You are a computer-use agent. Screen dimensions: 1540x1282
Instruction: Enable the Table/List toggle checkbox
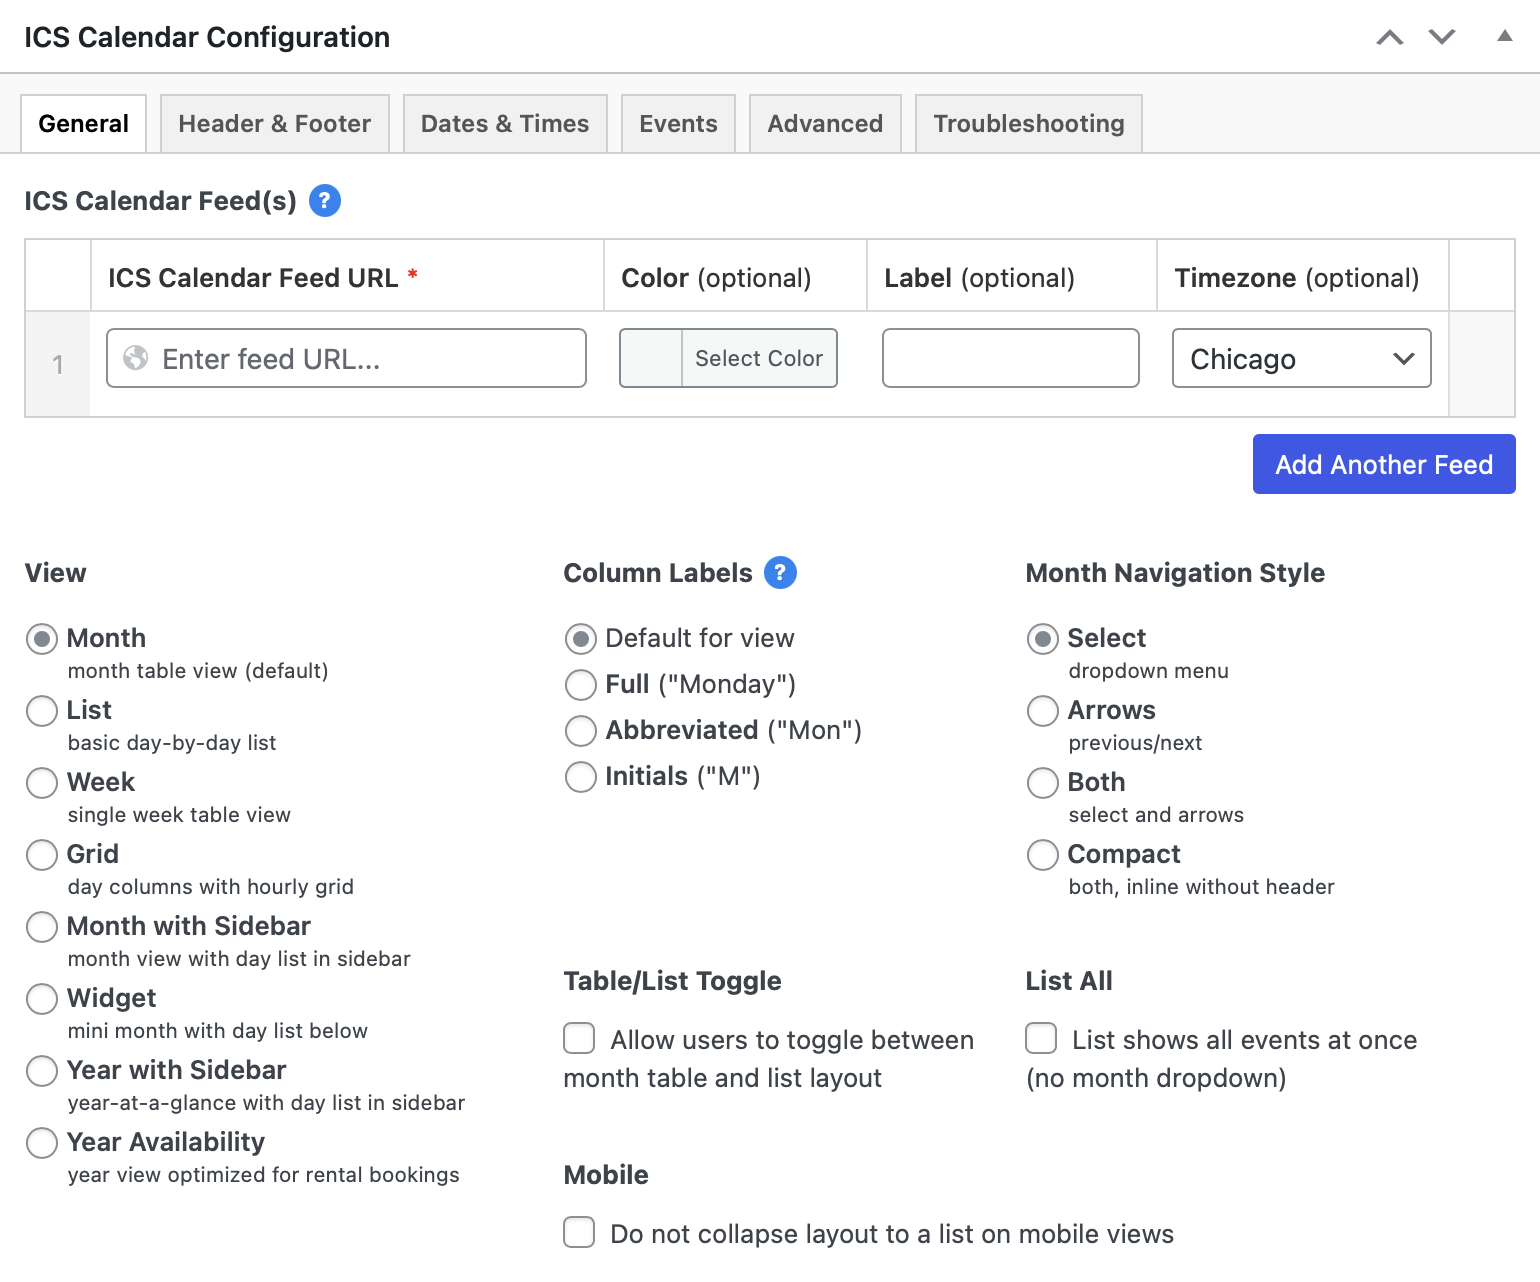pyautogui.click(x=579, y=1039)
